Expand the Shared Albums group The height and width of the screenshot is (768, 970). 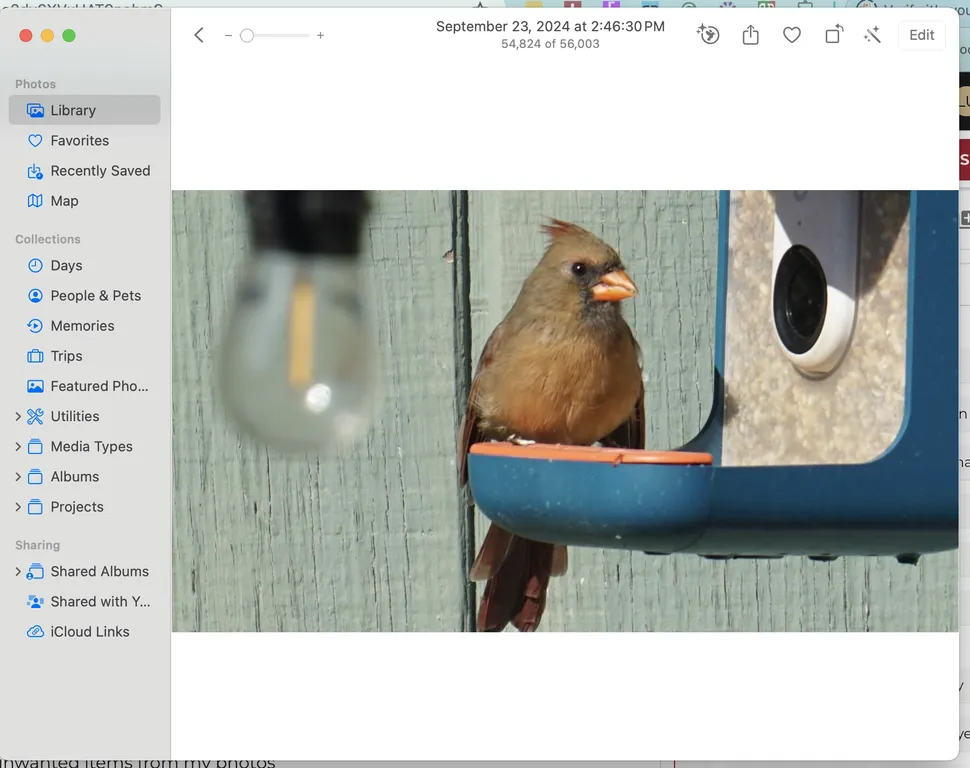coord(18,572)
